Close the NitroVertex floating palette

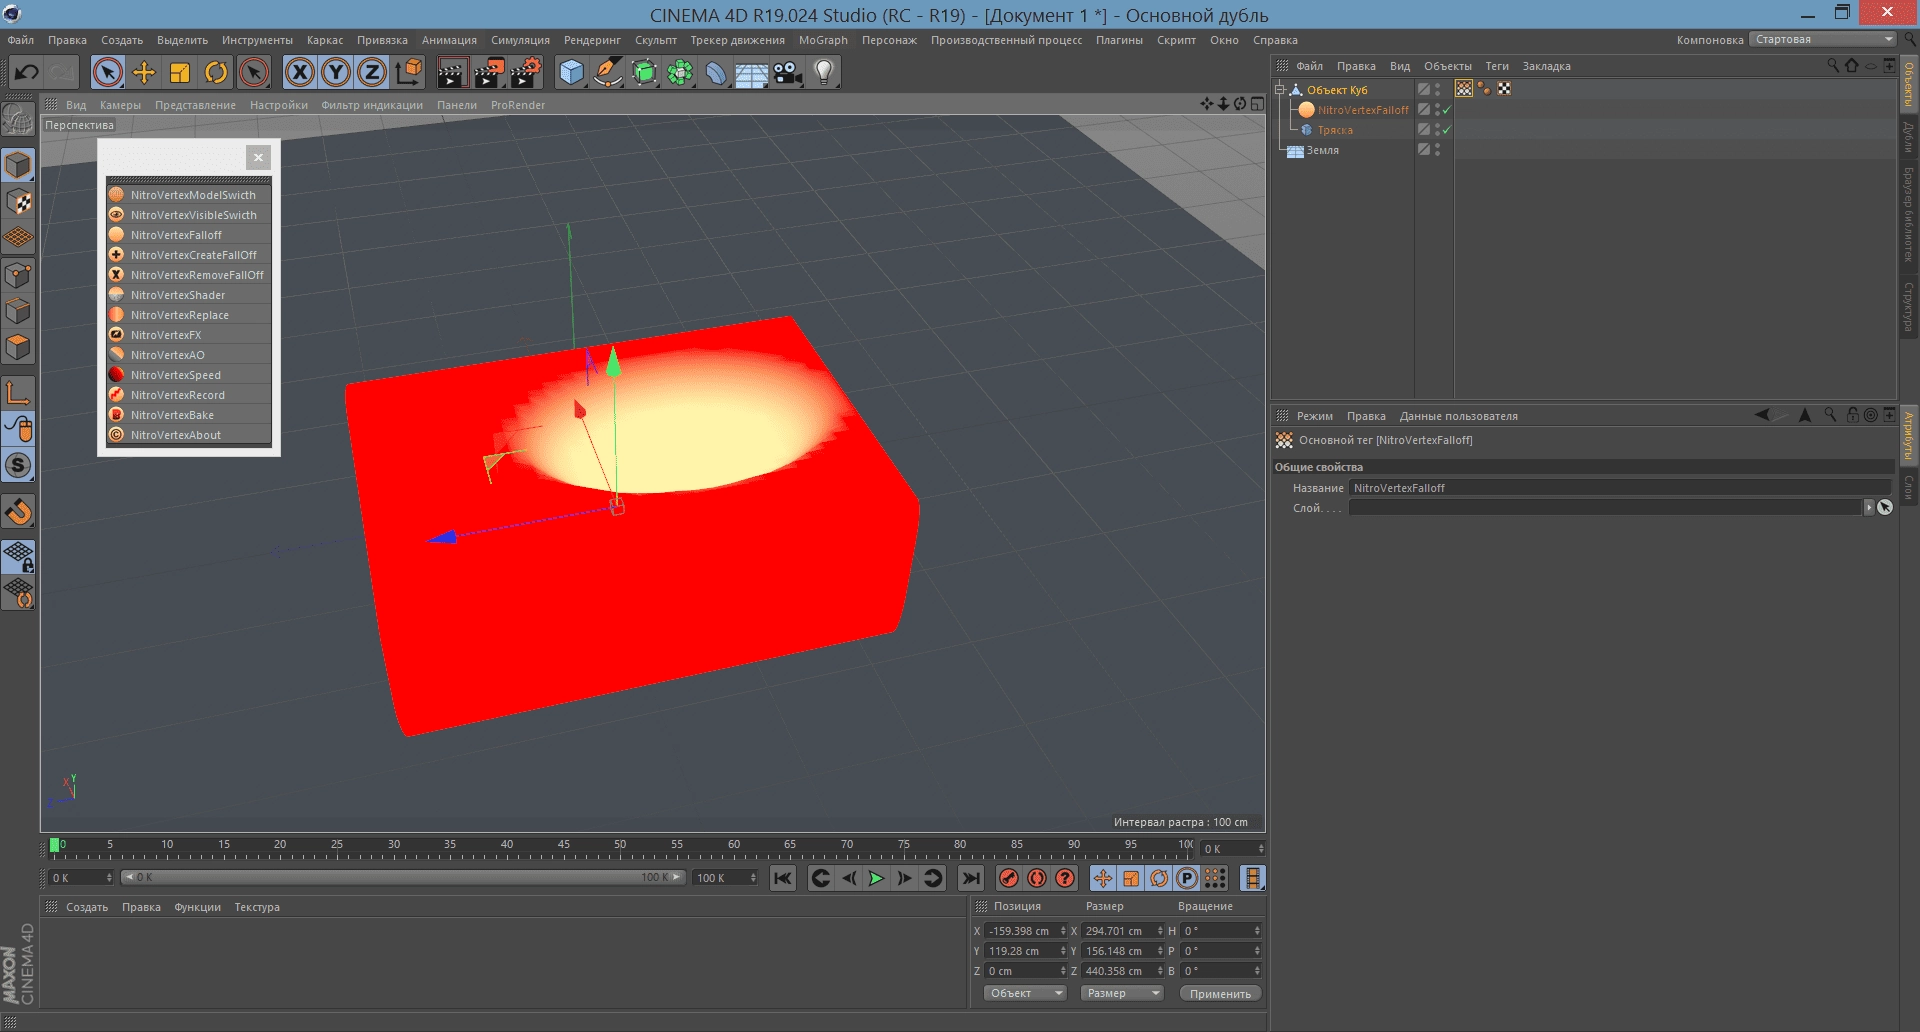click(258, 157)
